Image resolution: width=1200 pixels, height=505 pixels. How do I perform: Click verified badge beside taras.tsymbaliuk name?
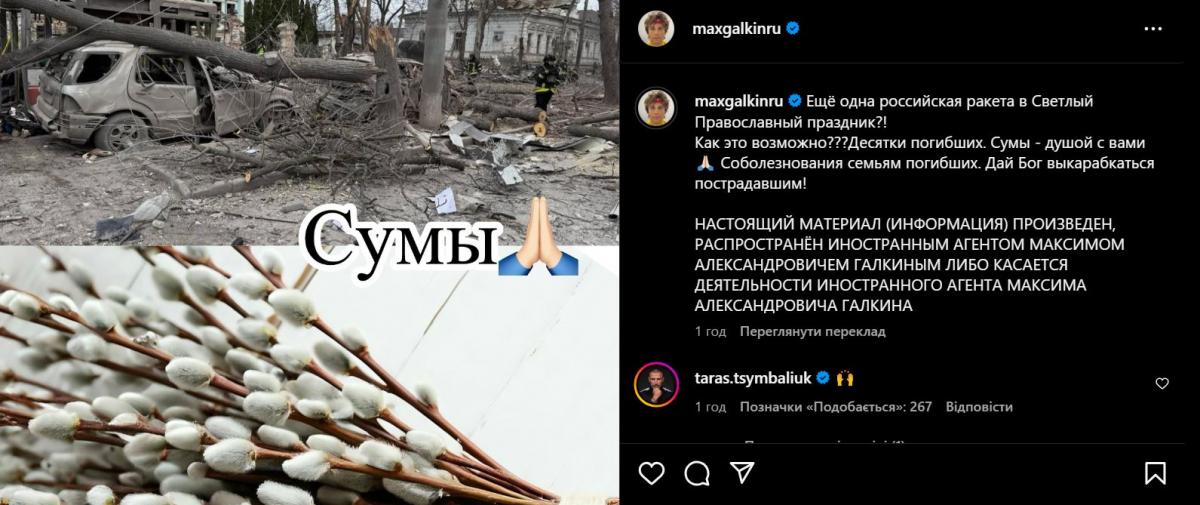coord(824,378)
